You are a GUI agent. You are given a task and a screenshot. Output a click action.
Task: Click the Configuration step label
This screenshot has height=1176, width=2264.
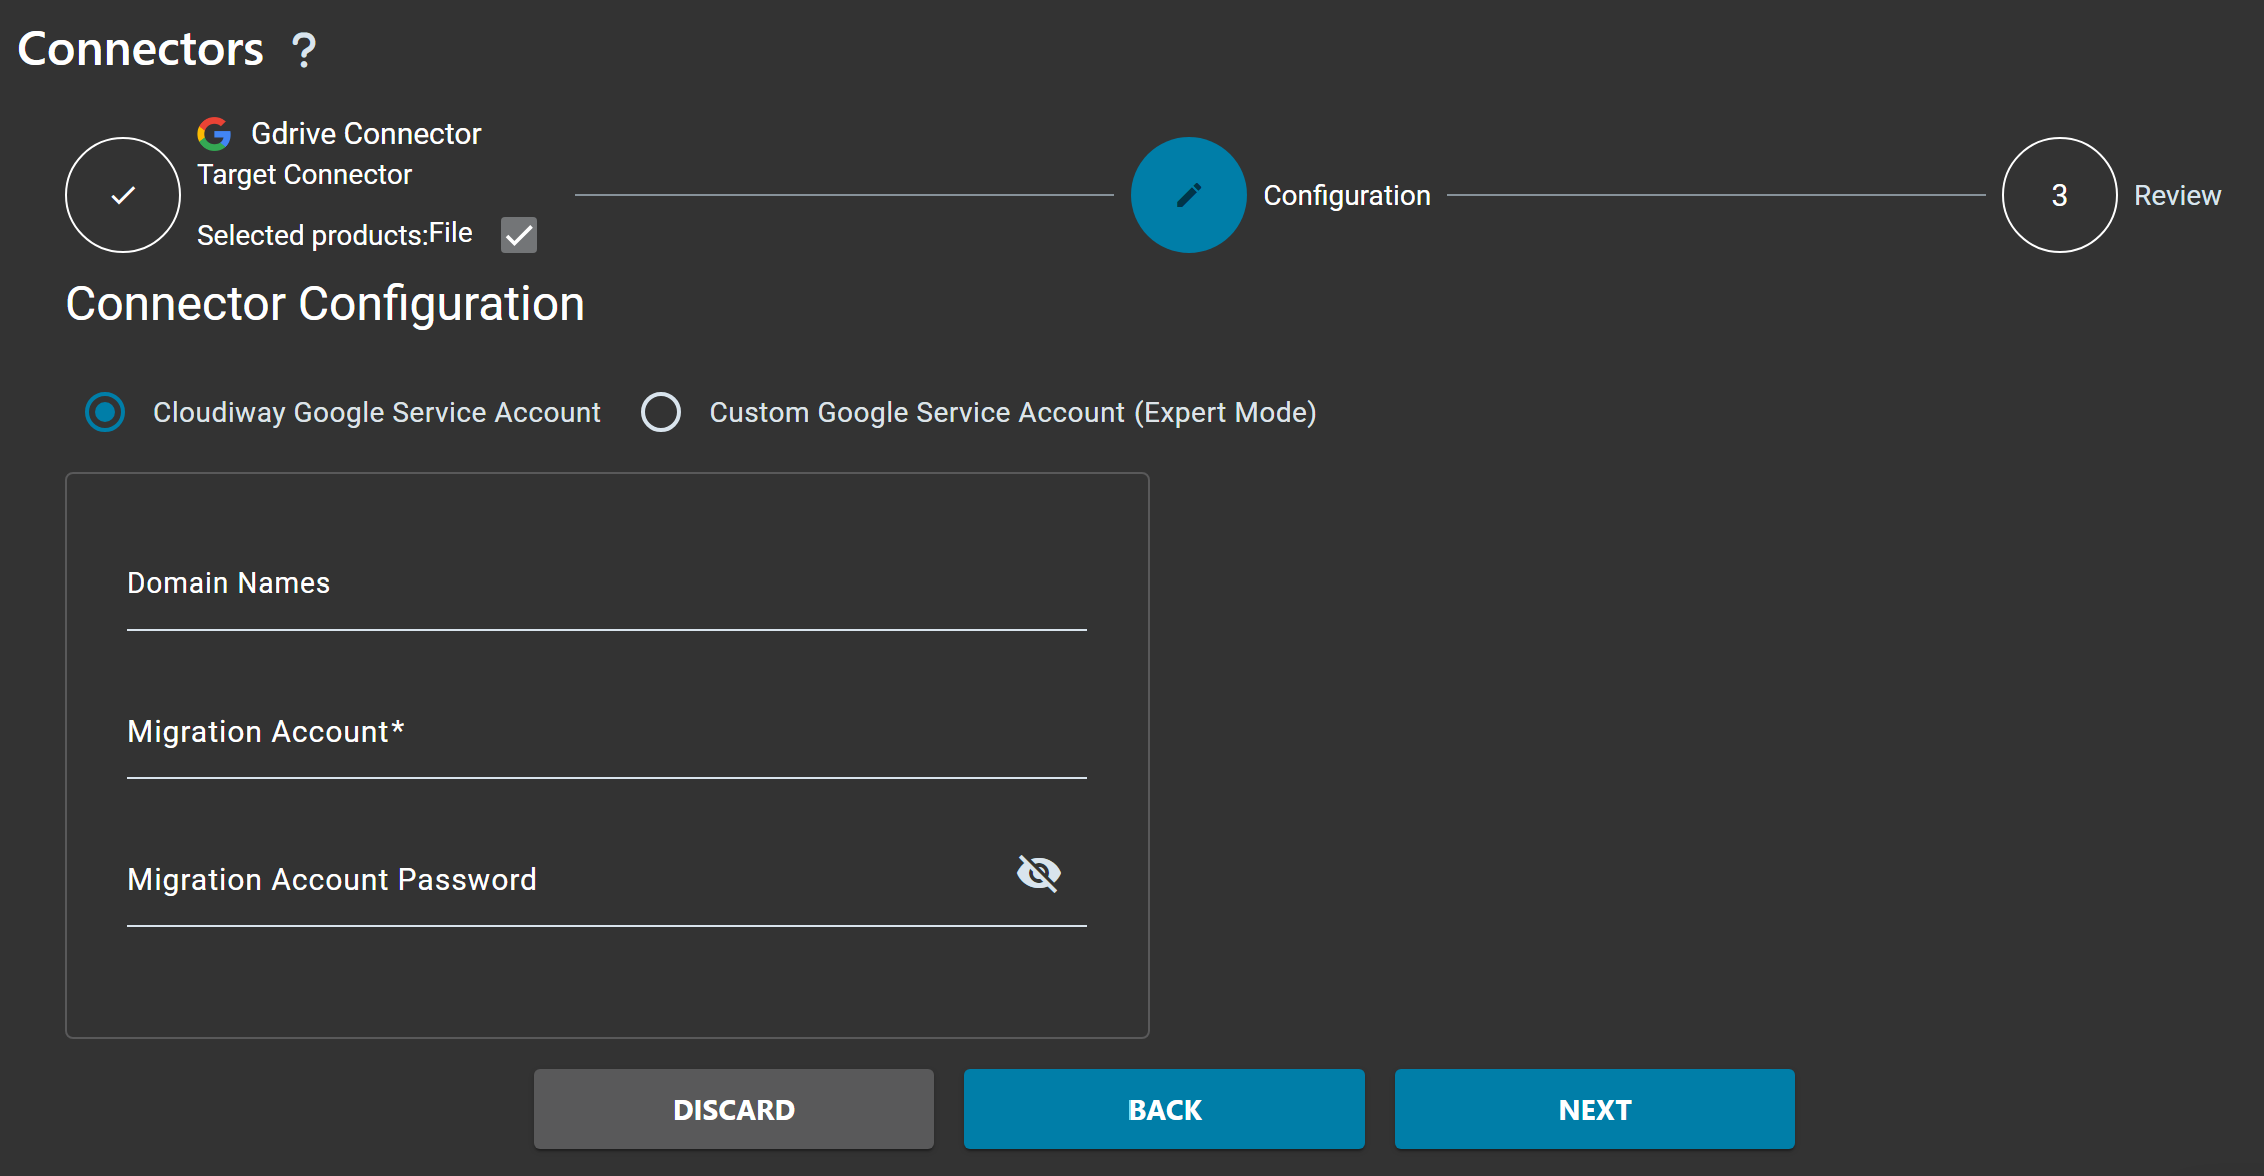coord(1347,195)
